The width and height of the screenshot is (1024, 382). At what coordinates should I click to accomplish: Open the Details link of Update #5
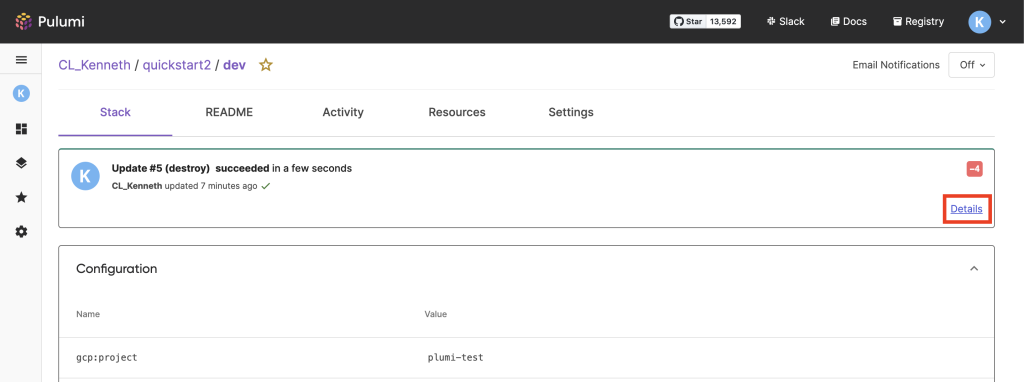tap(967, 209)
